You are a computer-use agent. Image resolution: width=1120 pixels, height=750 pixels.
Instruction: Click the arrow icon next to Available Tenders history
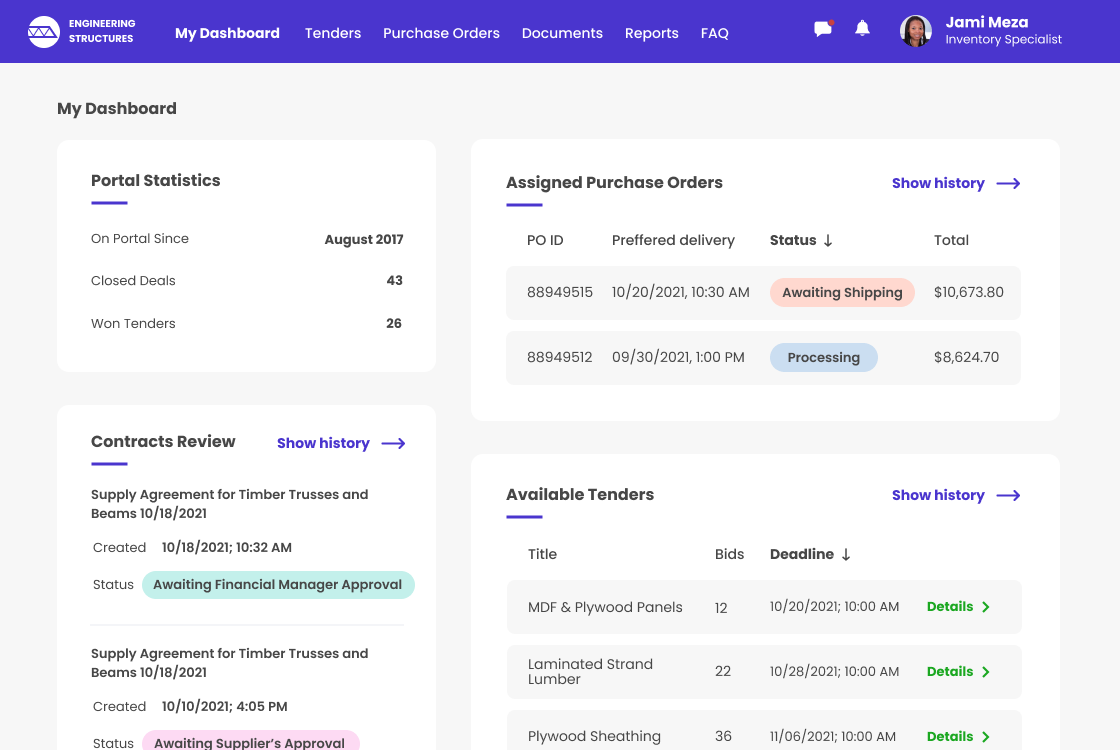(x=1009, y=495)
